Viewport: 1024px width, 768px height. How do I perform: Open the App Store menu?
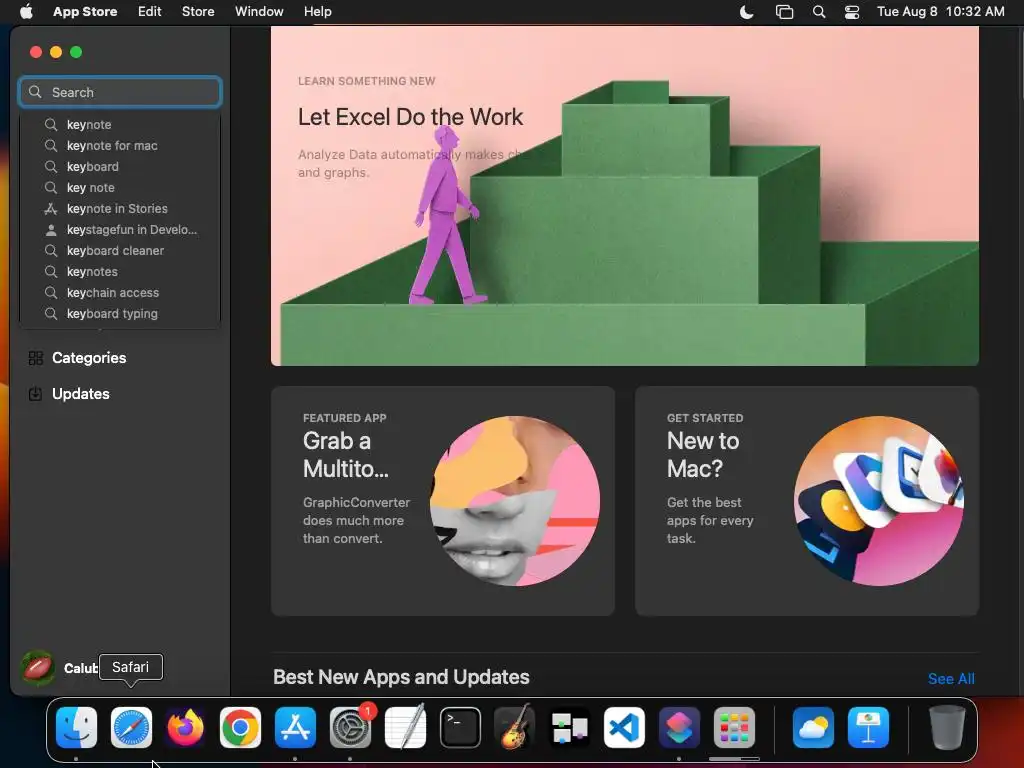85,12
